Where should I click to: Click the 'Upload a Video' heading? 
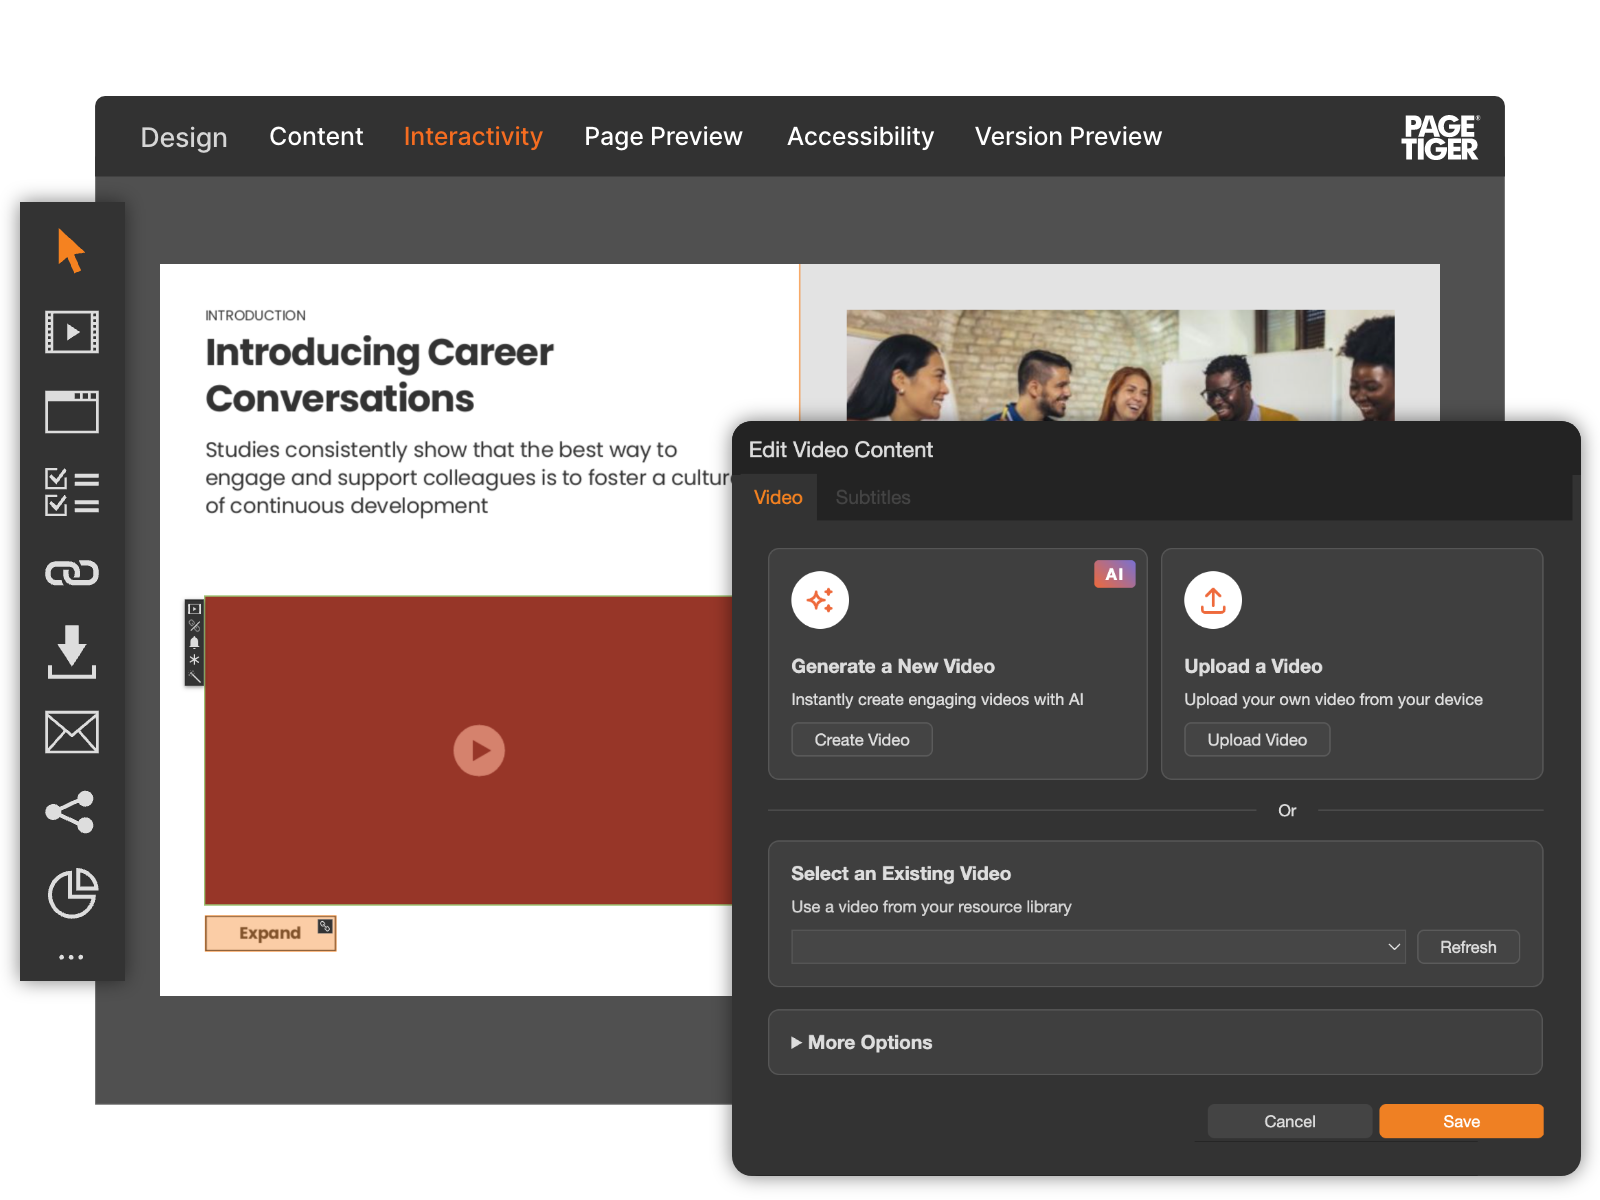click(1253, 666)
